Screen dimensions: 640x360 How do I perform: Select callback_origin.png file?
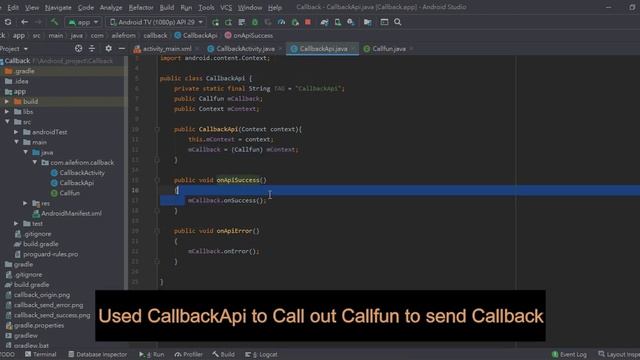click(38, 295)
